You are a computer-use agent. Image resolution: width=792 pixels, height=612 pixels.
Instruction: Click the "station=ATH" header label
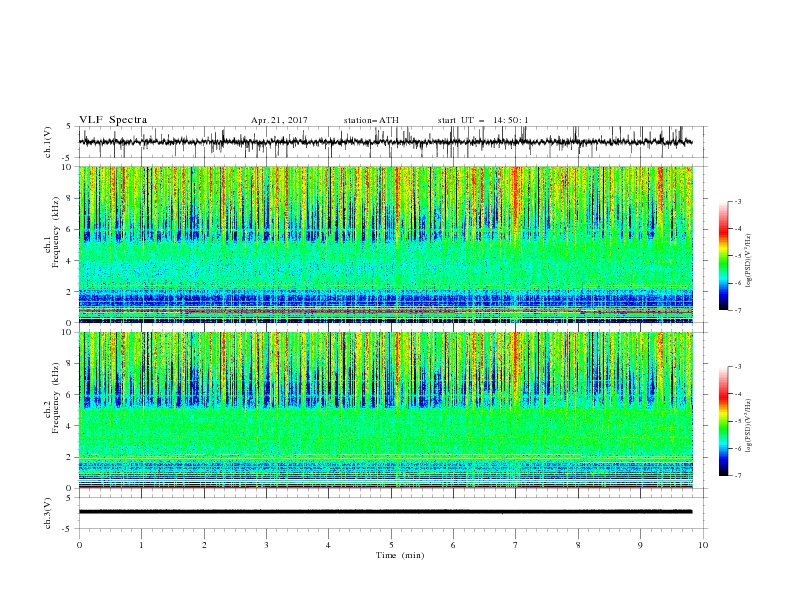(371, 120)
